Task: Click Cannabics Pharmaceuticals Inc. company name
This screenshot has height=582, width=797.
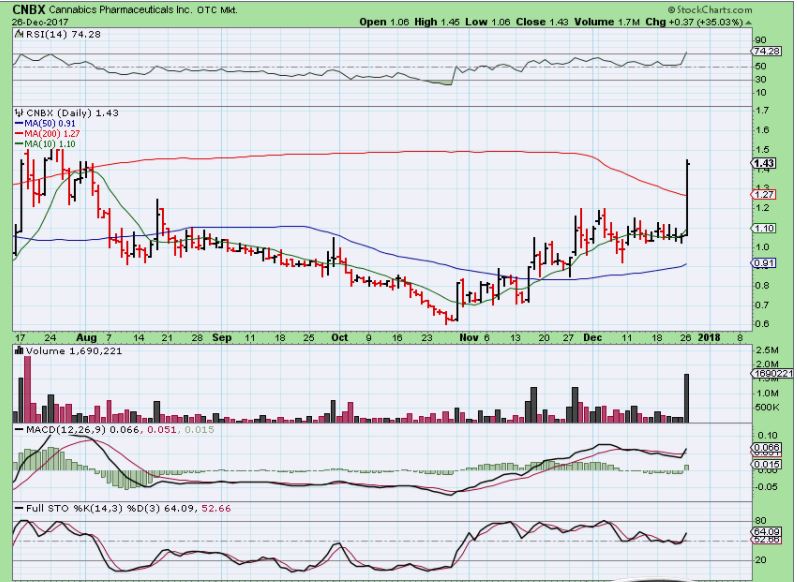Action: pos(120,10)
